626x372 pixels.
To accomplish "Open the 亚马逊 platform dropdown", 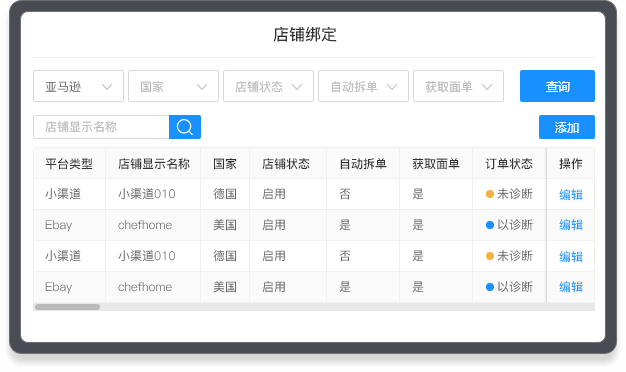I will click(x=78, y=86).
